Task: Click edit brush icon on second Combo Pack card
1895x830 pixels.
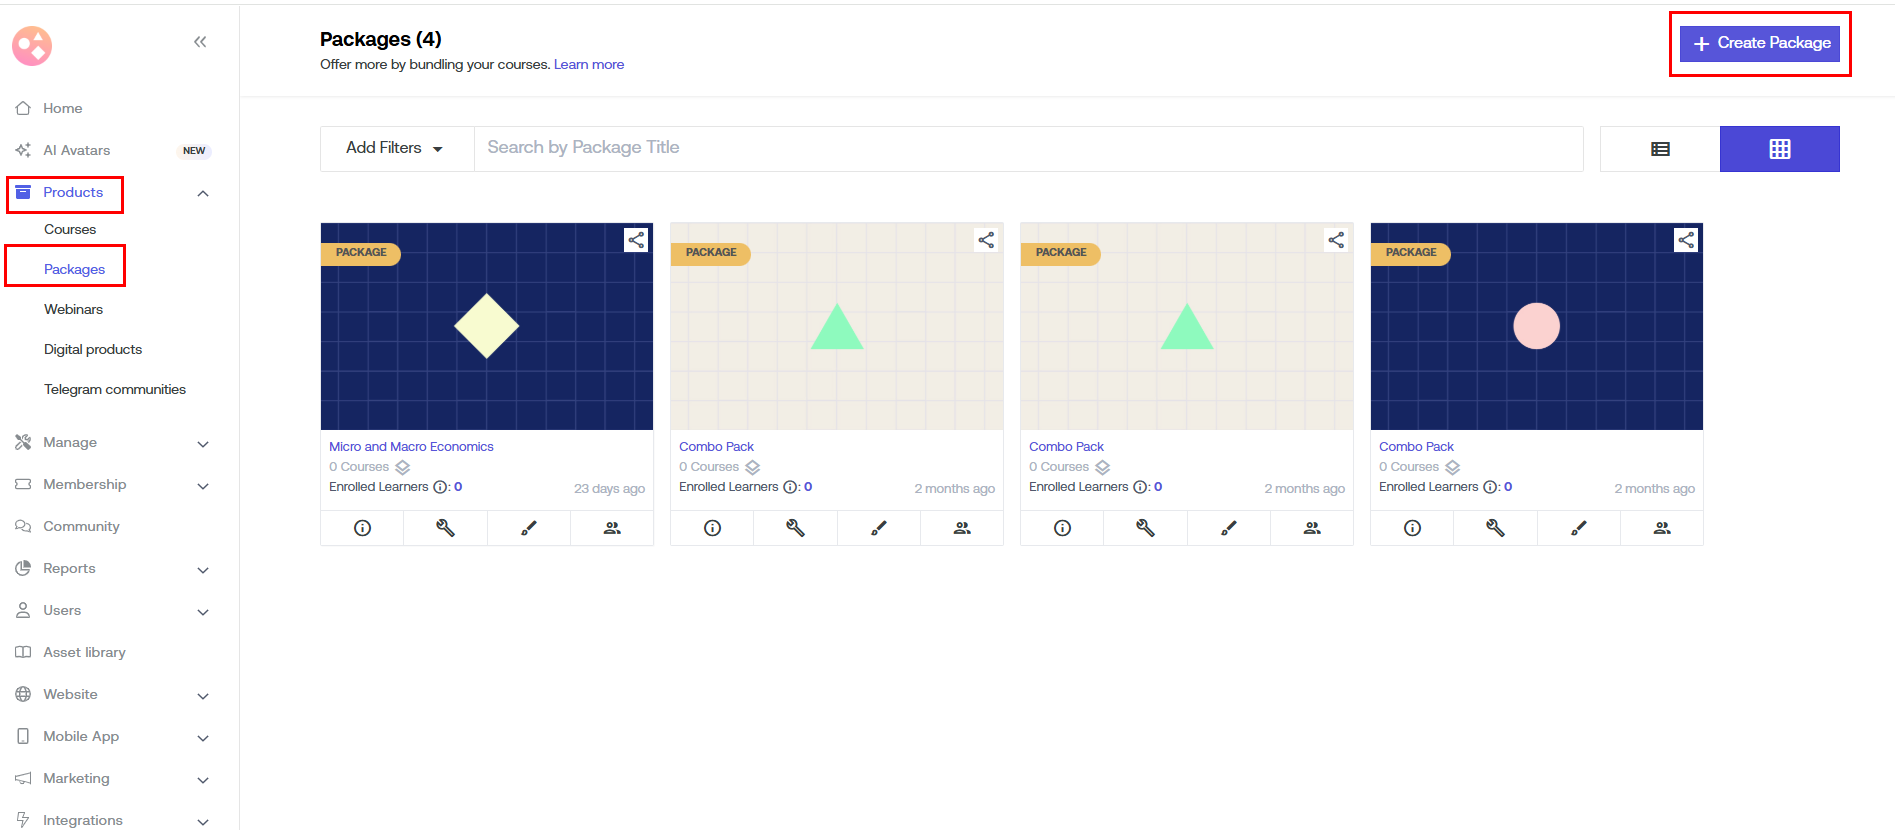Action: click(1228, 528)
